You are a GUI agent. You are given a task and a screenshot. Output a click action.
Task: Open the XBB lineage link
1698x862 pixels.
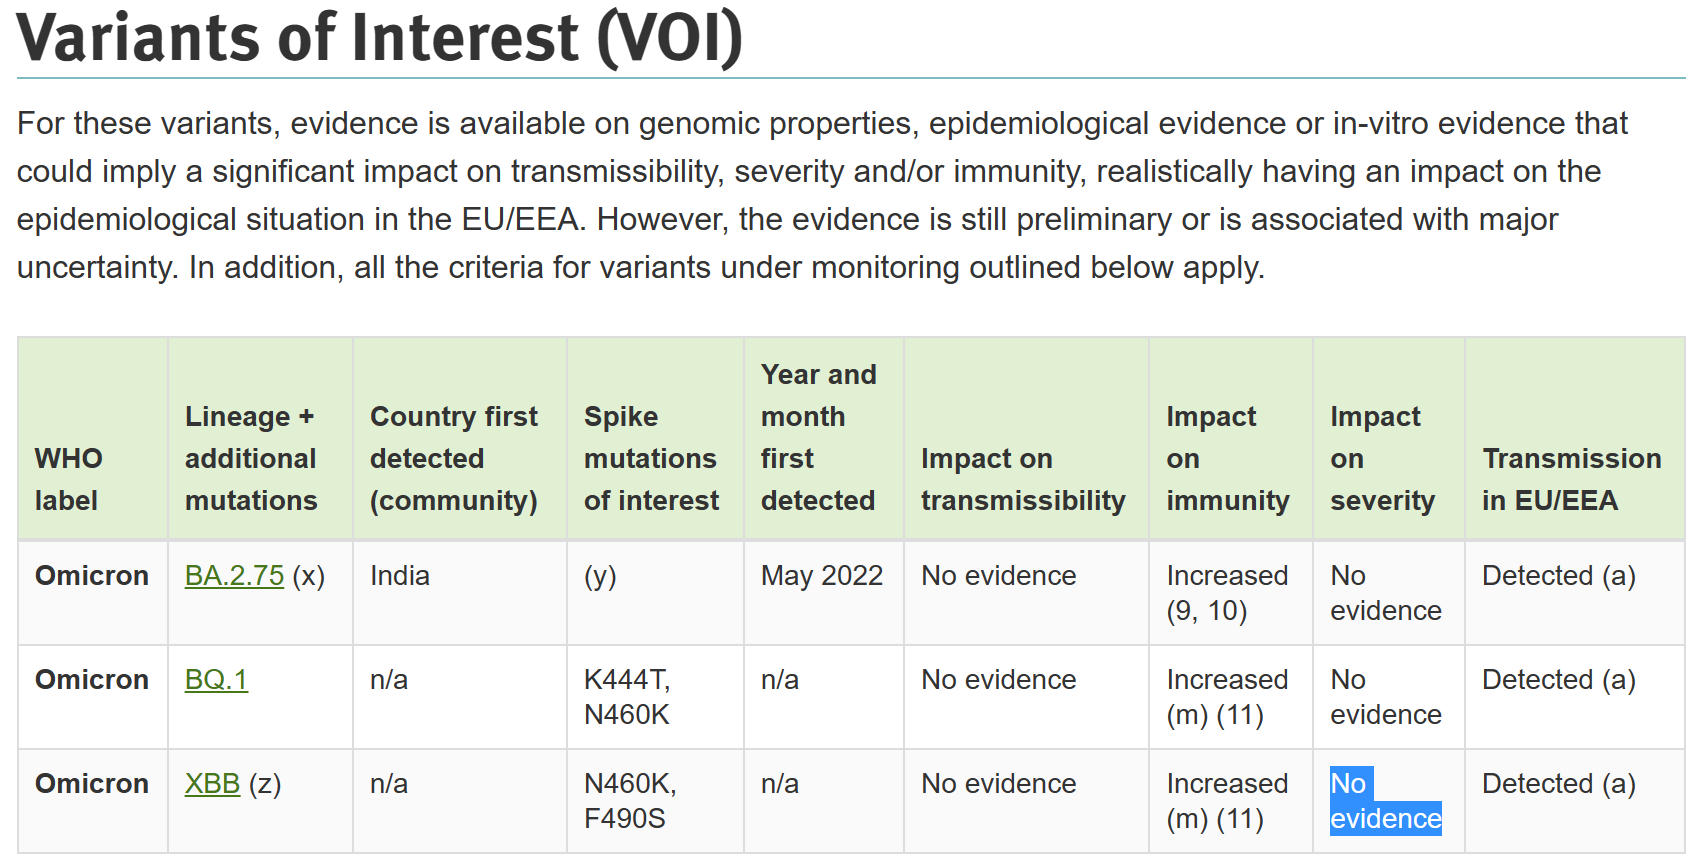[212, 784]
